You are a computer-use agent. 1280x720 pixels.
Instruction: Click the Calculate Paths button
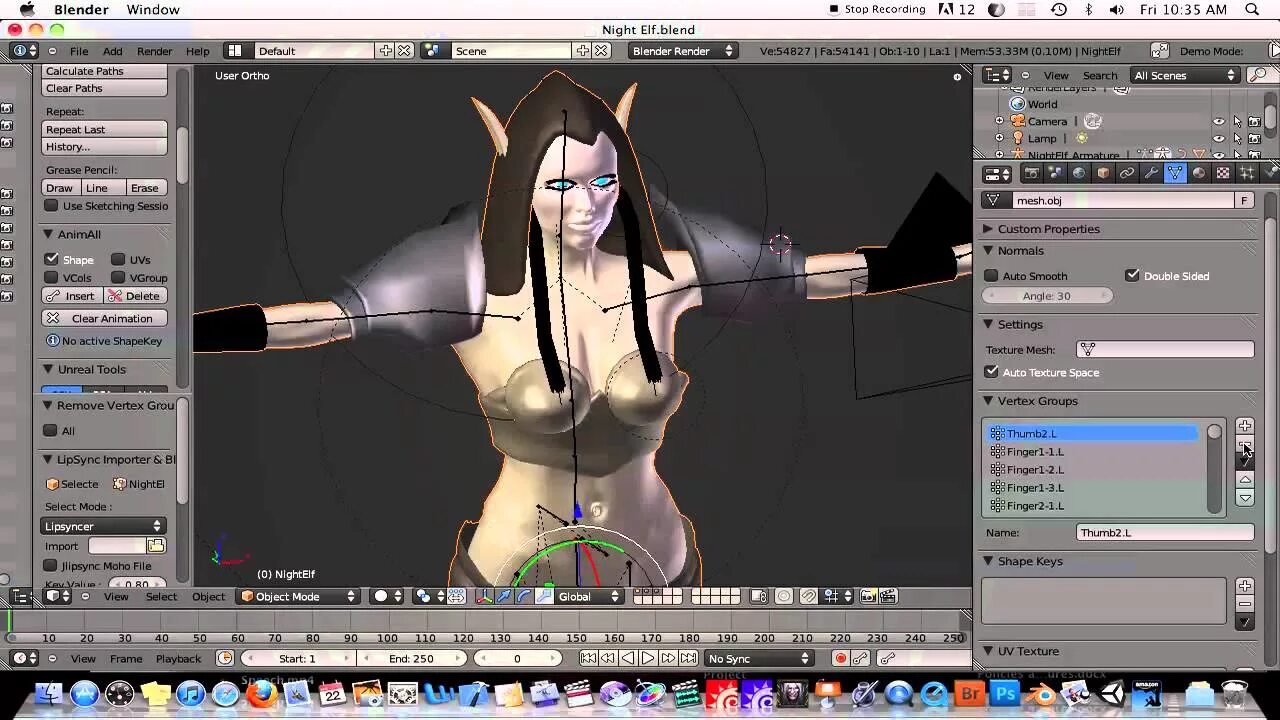coord(104,72)
